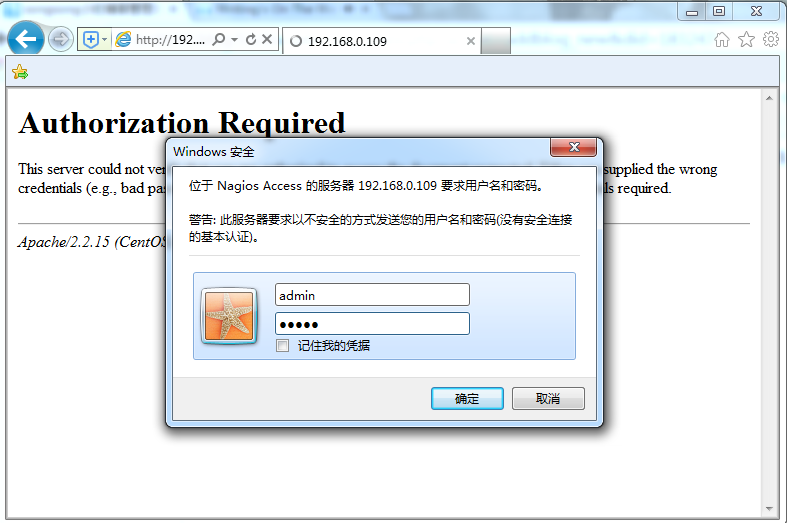Click the page scrollbar up arrow
The width and height of the screenshot is (787, 523).
[769, 98]
